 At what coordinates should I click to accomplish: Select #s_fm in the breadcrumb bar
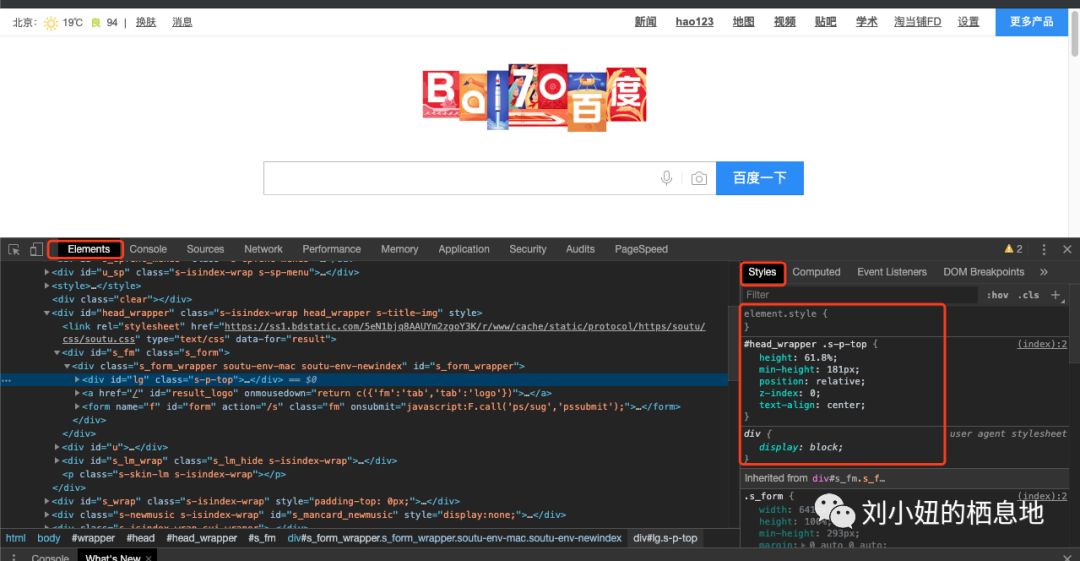[x=262, y=538]
